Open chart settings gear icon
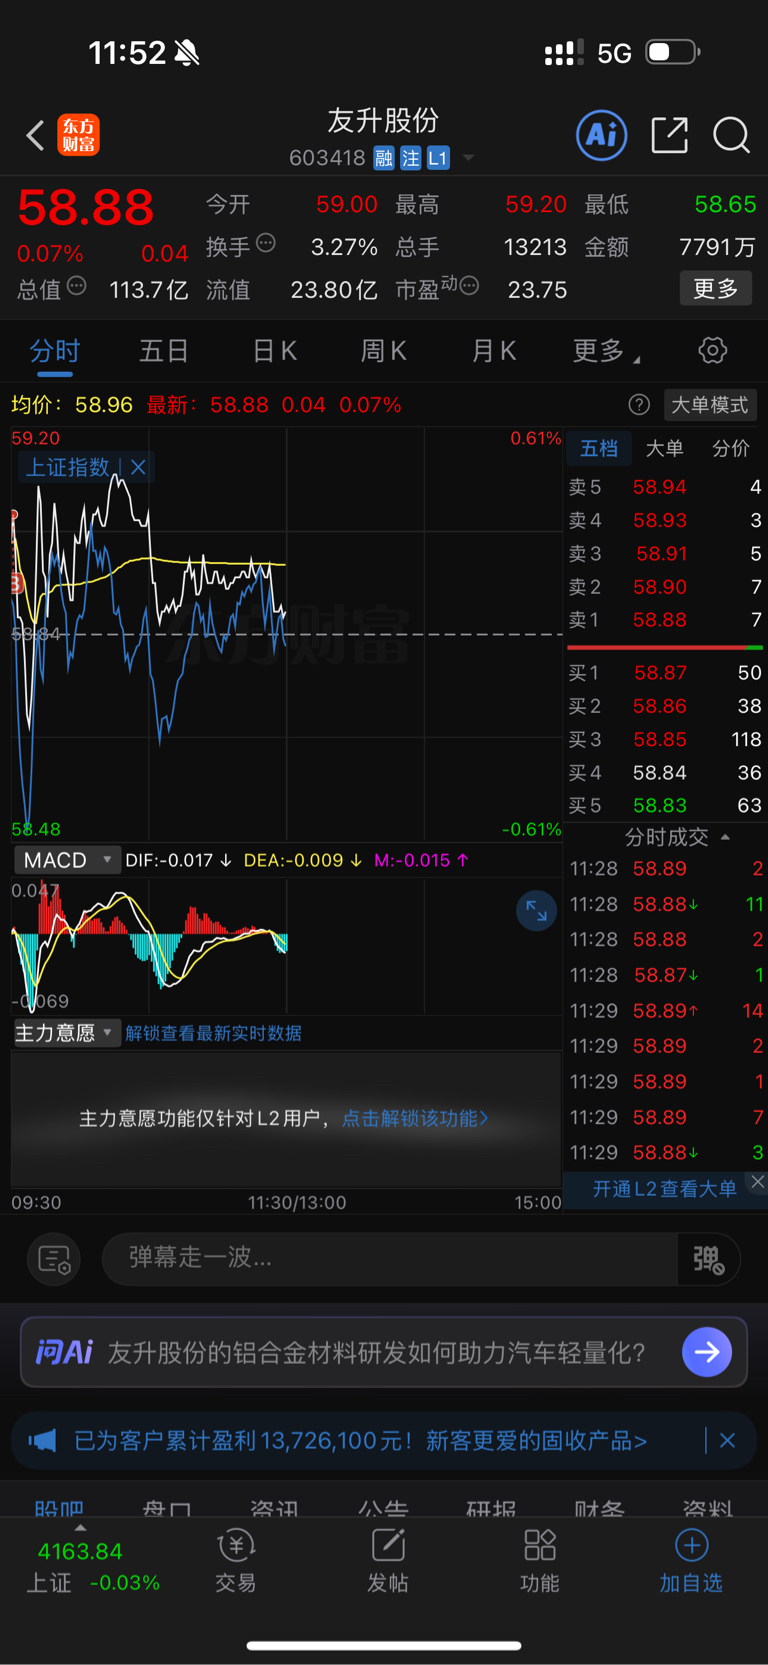768x1665 pixels. [x=712, y=350]
